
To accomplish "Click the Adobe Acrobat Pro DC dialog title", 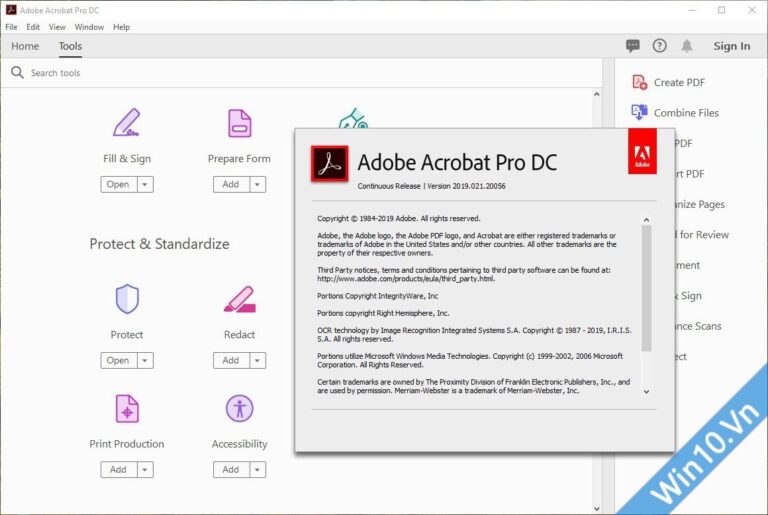I will [x=457, y=162].
